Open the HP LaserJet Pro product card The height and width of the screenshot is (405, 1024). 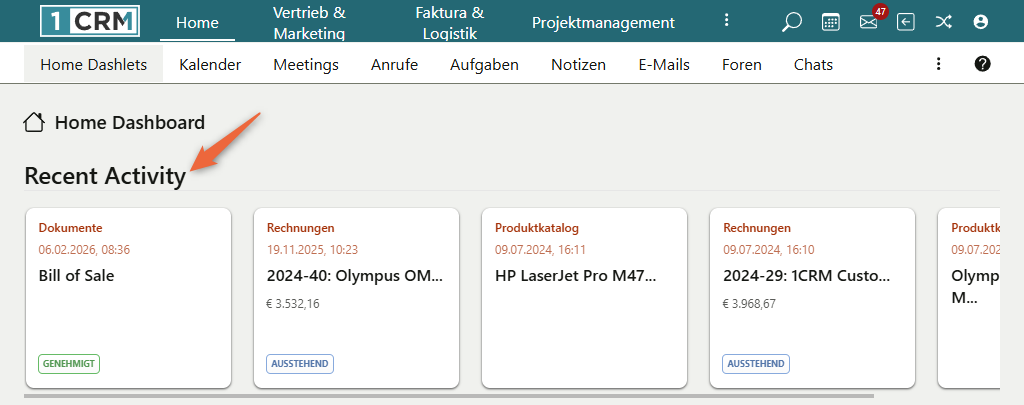pyautogui.click(x=584, y=297)
